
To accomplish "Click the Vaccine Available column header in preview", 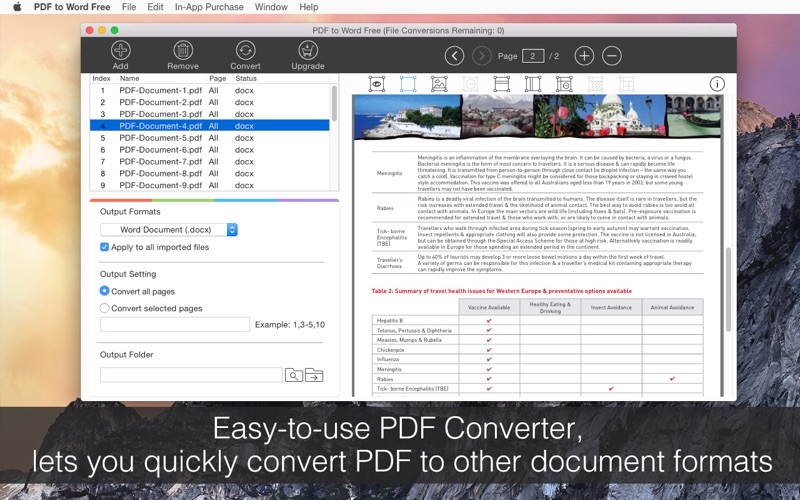I will (489, 307).
